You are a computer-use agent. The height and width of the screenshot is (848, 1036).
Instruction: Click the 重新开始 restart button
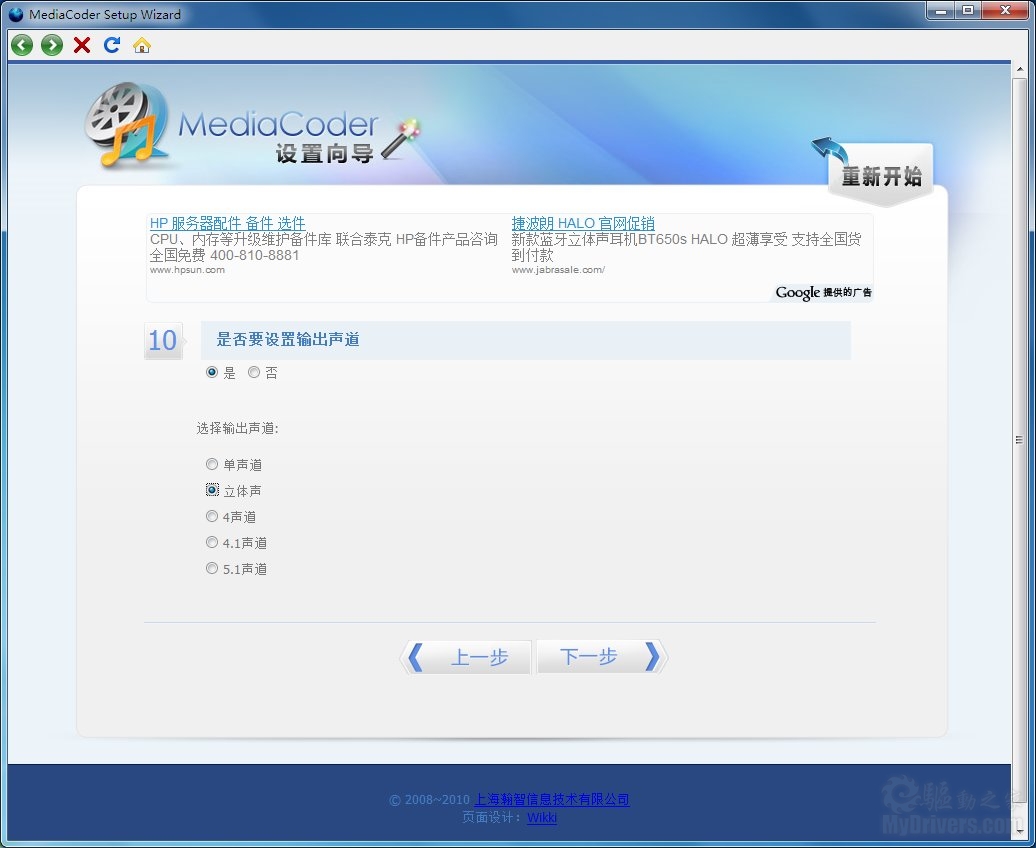[880, 175]
